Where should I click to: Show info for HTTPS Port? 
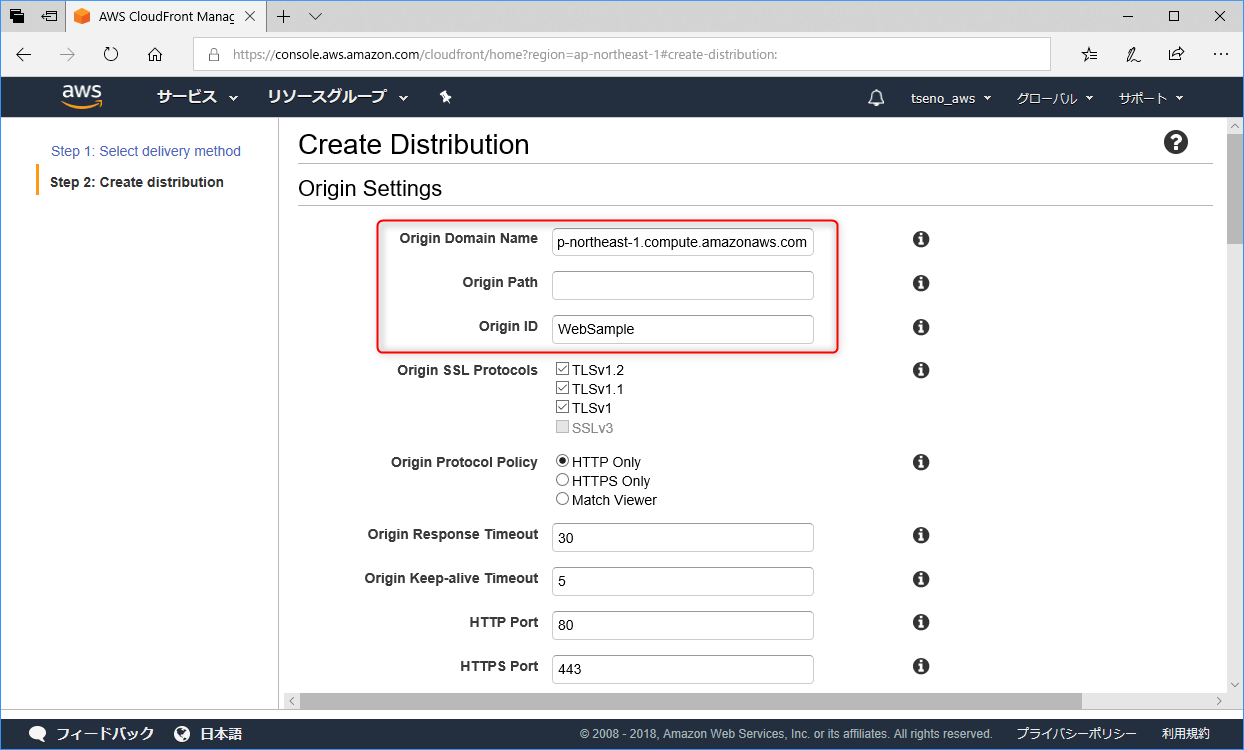click(921, 666)
